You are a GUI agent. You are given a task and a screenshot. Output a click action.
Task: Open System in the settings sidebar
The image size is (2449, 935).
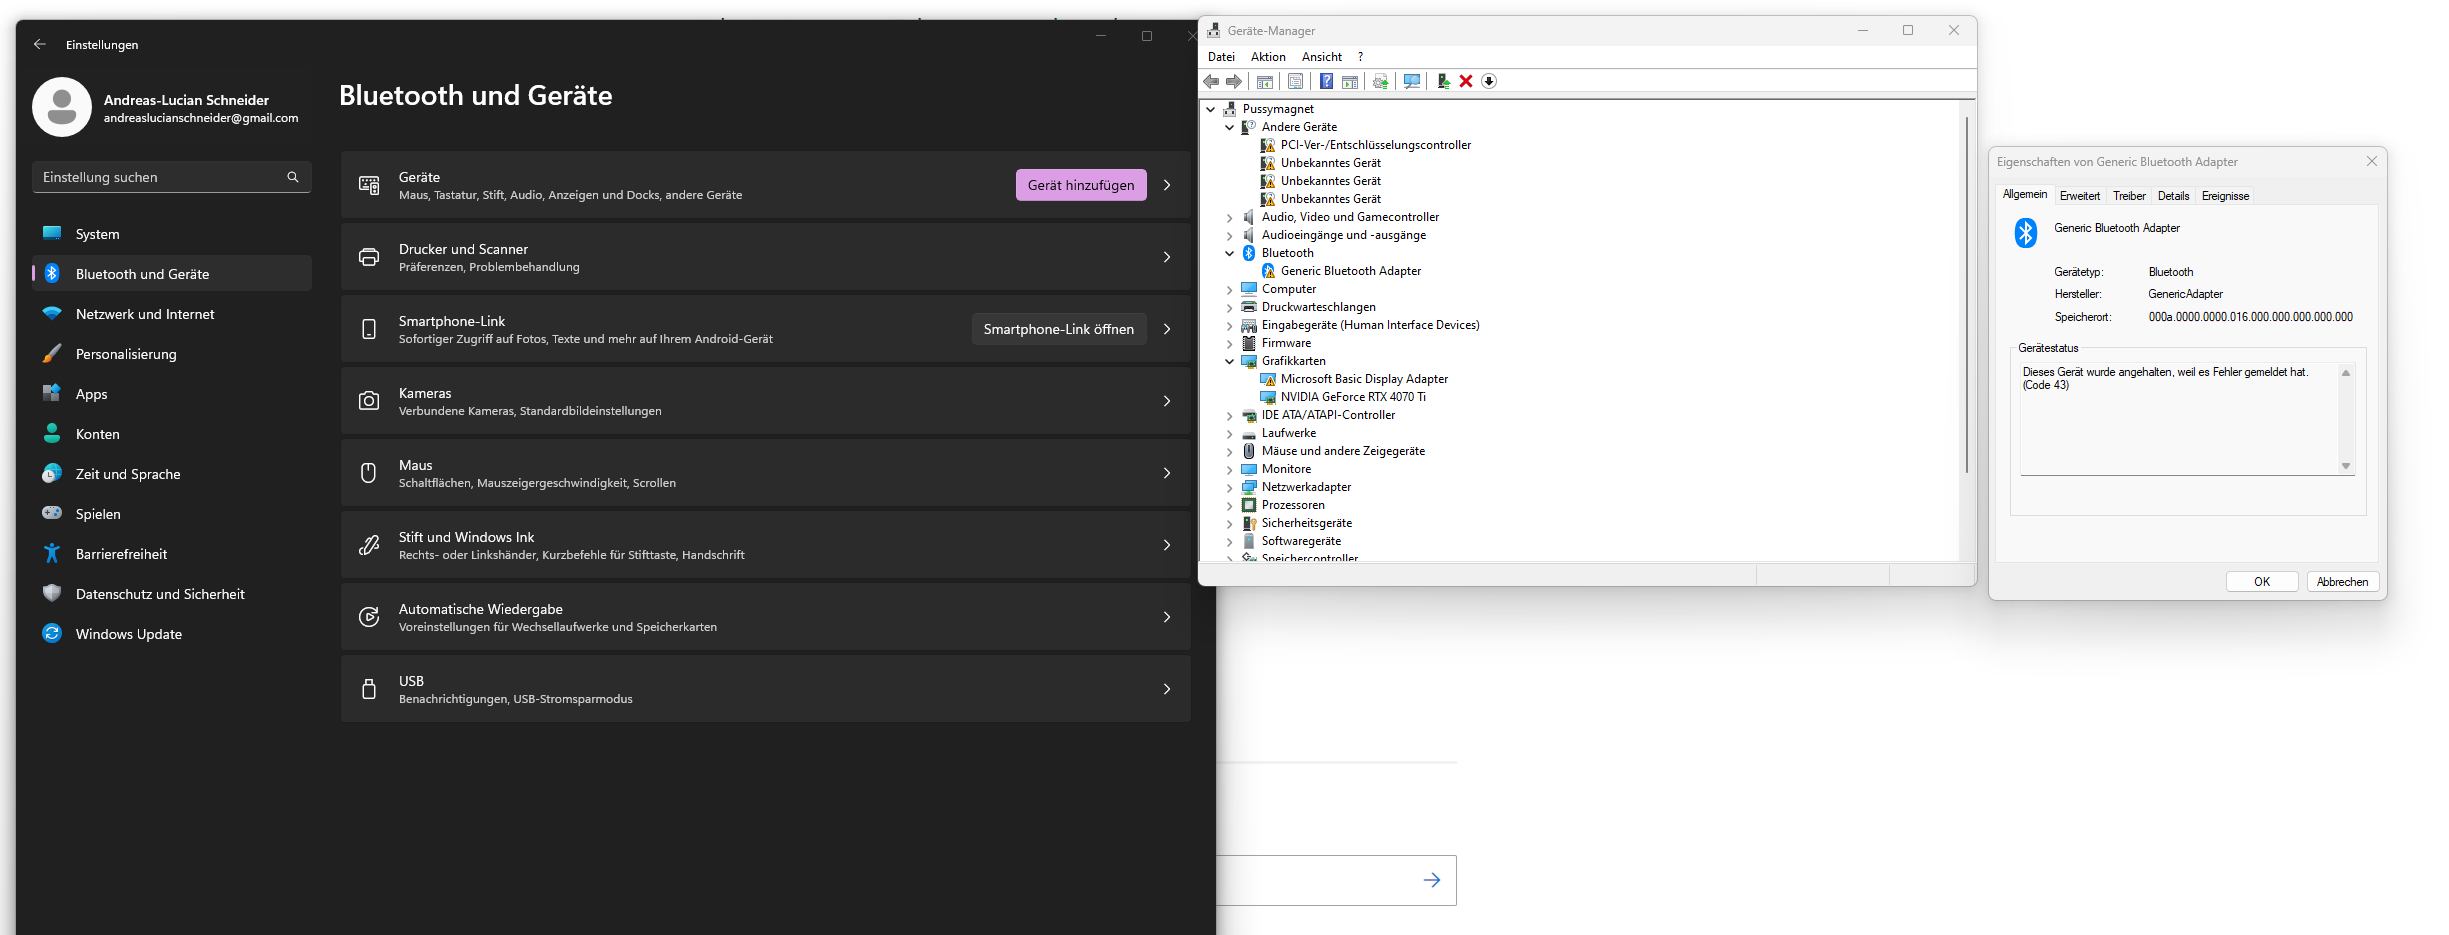[172, 234]
